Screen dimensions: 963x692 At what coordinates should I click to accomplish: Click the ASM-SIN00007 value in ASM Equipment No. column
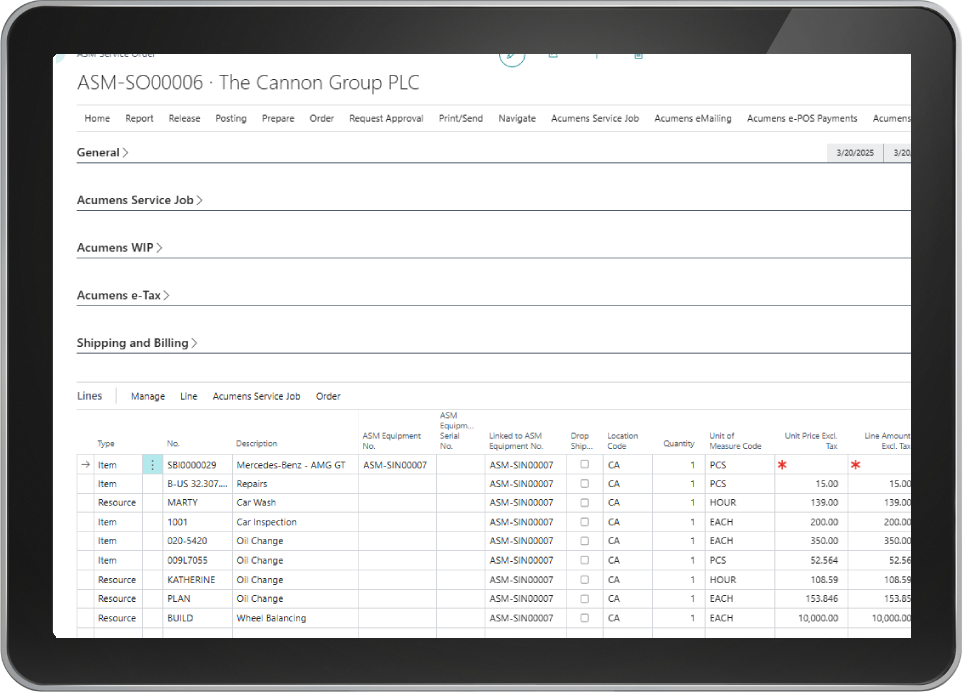tap(395, 465)
